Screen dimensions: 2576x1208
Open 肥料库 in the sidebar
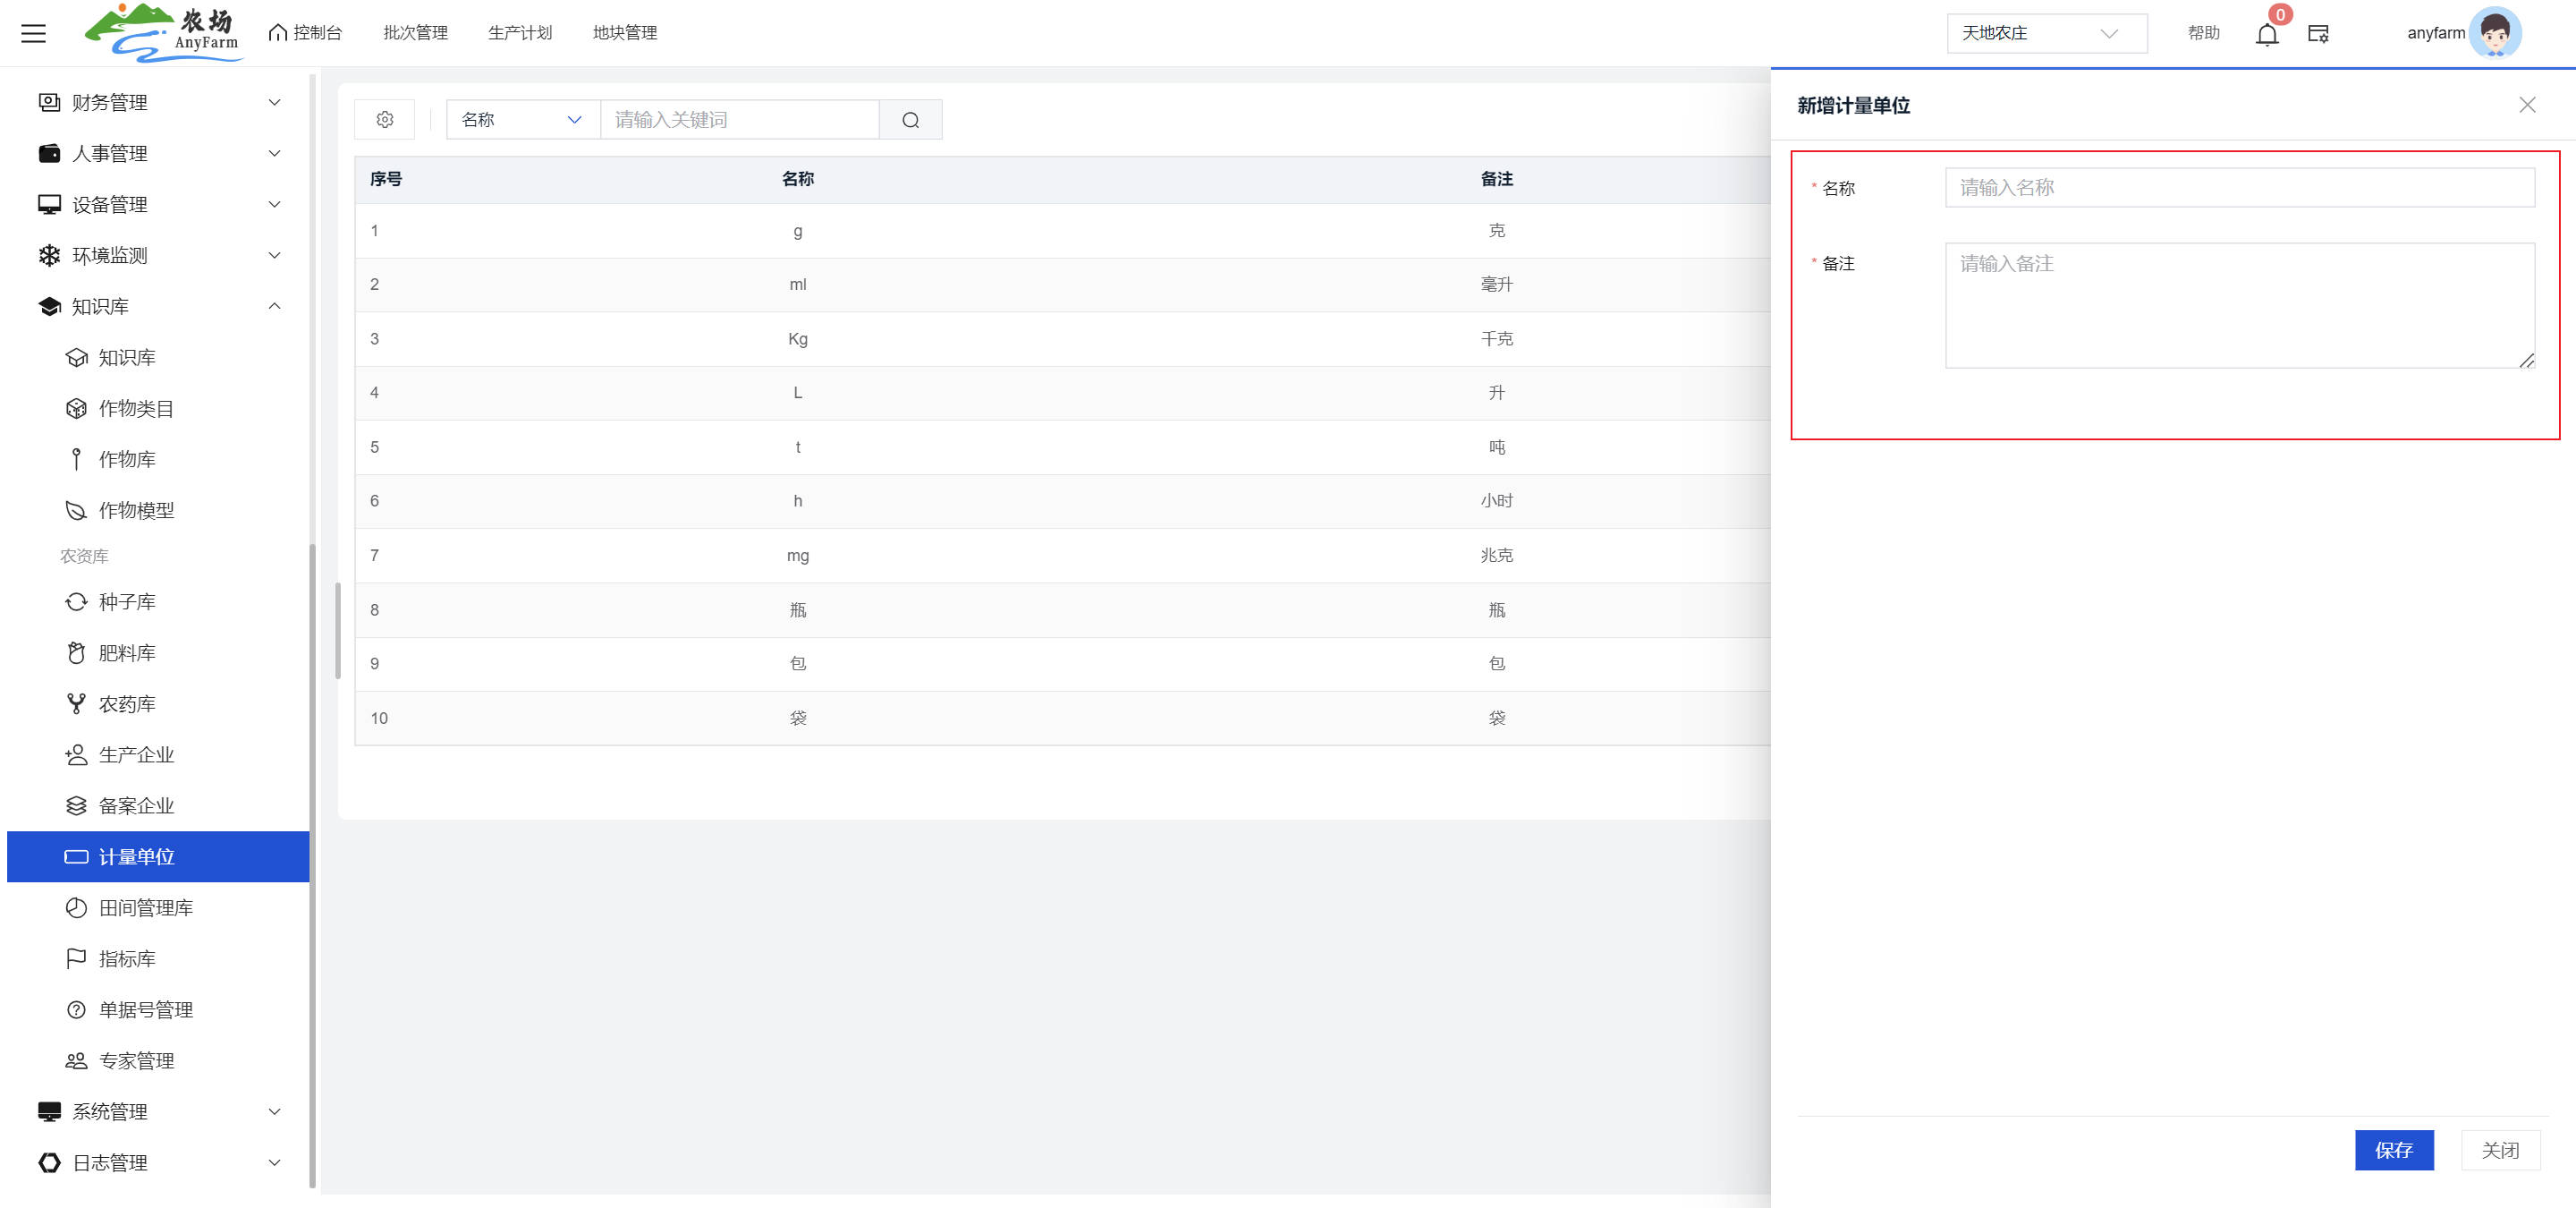pos(127,653)
